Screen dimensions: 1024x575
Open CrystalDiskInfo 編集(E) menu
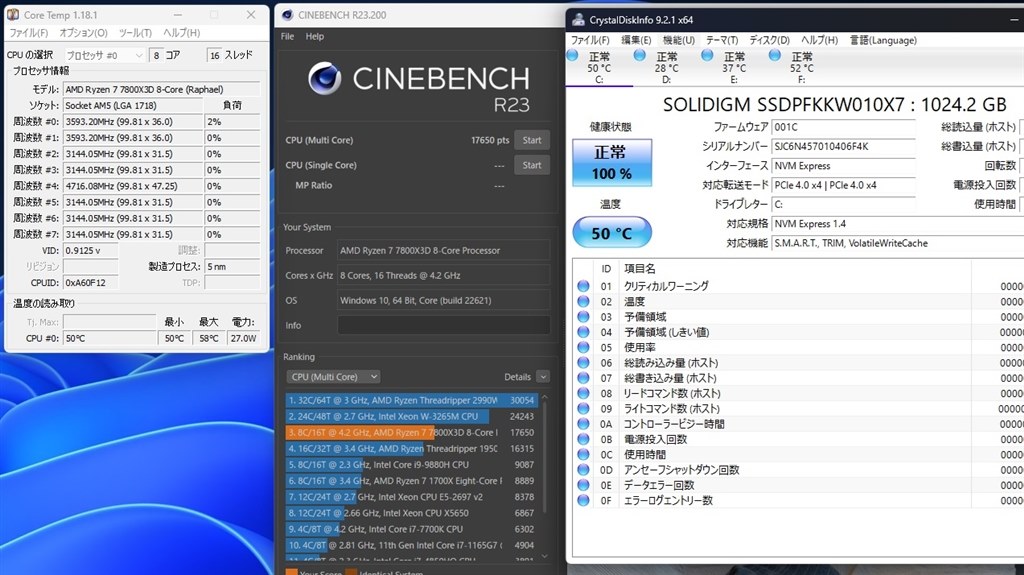point(636,41)
